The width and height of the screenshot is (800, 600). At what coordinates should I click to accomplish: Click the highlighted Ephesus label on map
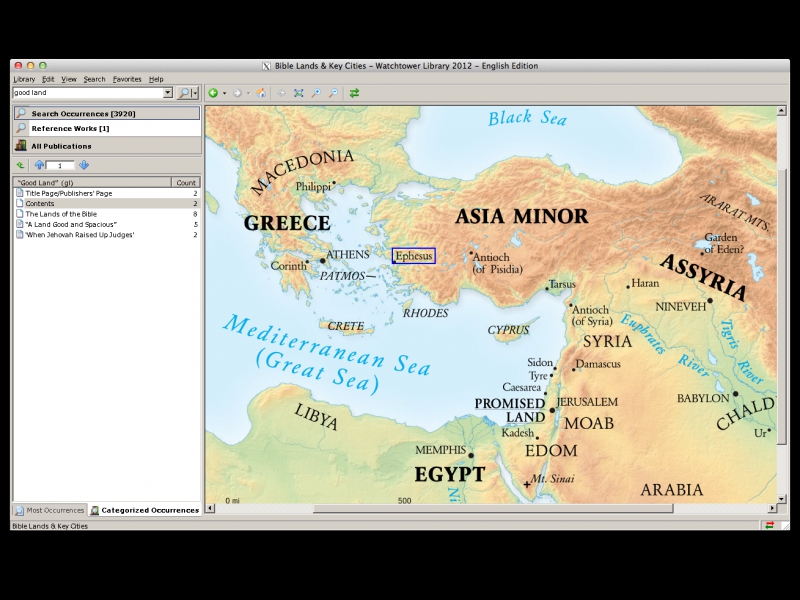coord(414,256)
